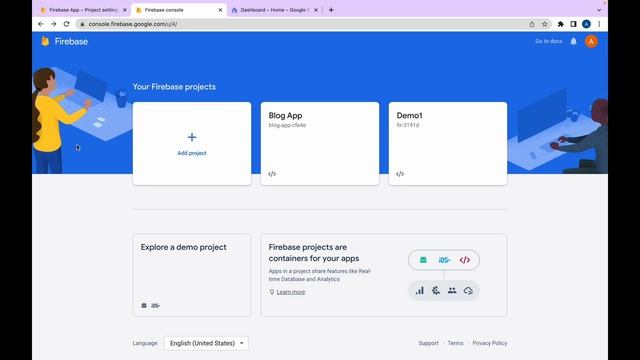The height and width of the screenshot is (360, 640).
Task: Open the Chrome three-dot menu
Action: click(x=599, y=24)
